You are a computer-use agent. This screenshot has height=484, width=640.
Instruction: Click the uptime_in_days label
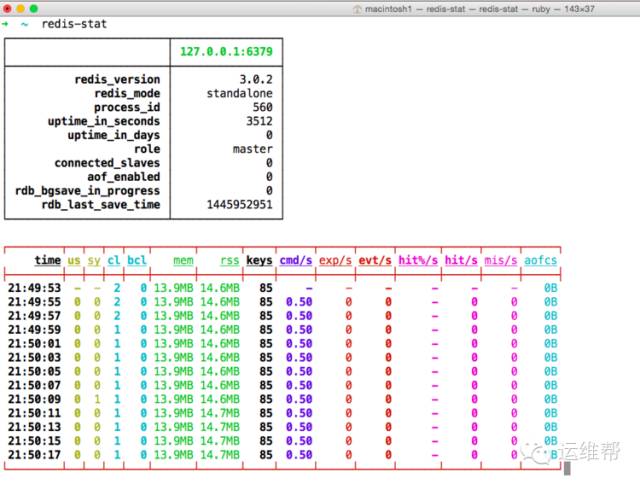[x=114, y=135]
